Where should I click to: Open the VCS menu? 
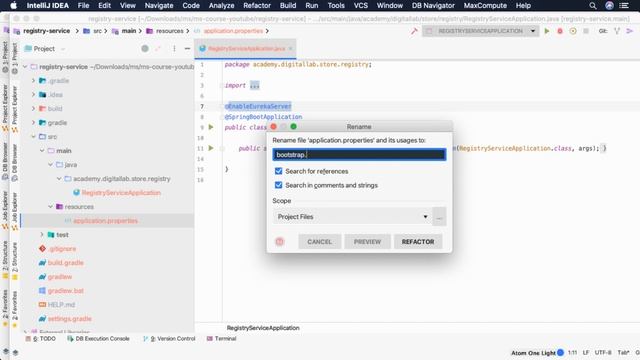click(360, 6)
